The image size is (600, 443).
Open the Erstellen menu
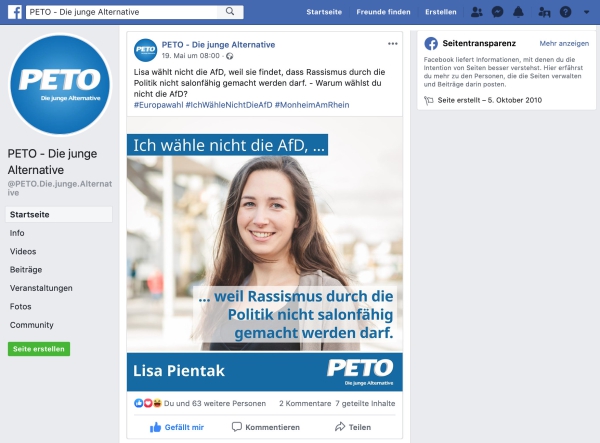pyautogui.click(x=440, y=12)
